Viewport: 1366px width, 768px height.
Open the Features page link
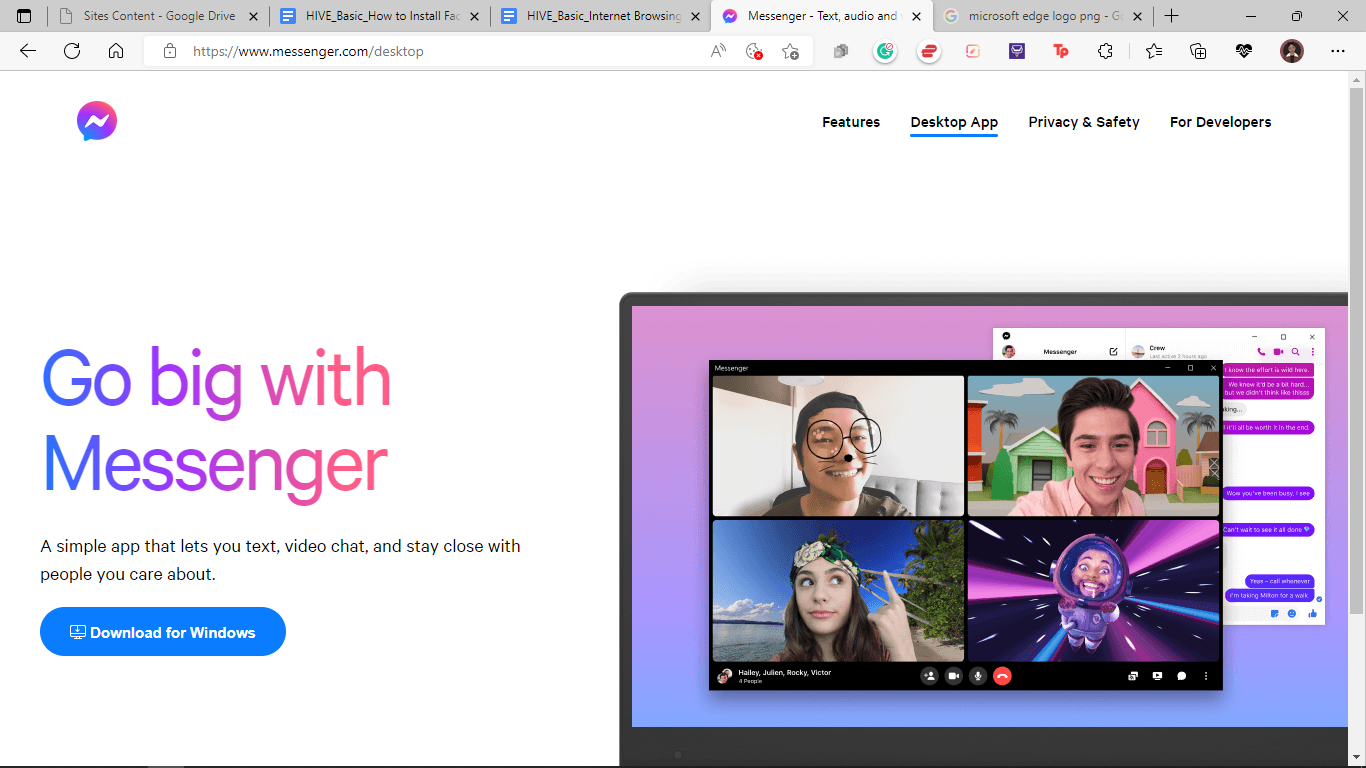851,122
